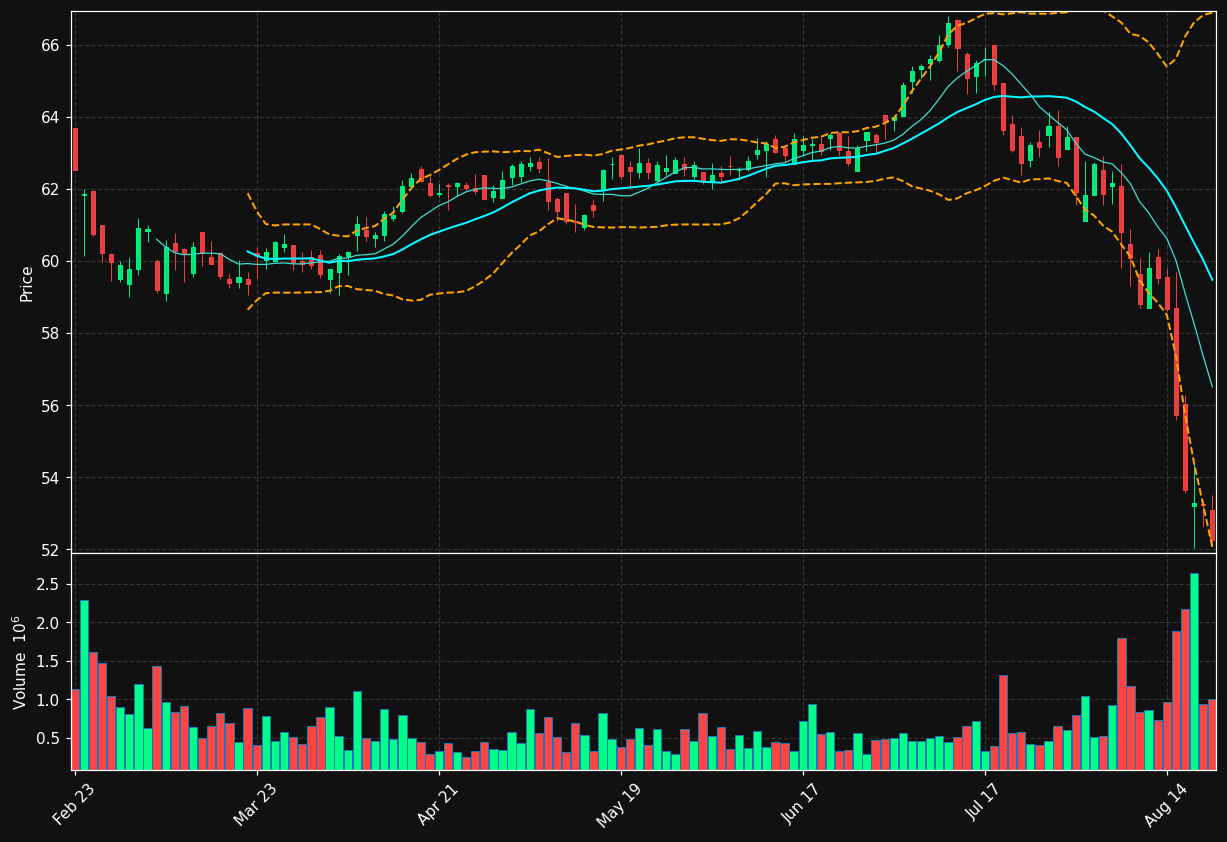This screenshot has width=1227, height=842.
Task: Click the 1.5 volume tick label
Action: [48, 662]
